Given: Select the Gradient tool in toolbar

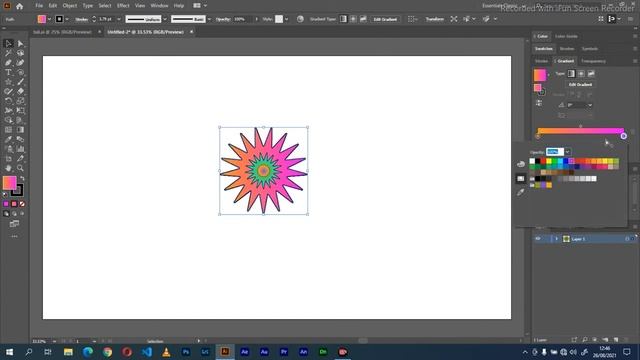Looking at the screenshot, I should click(20, 130).
